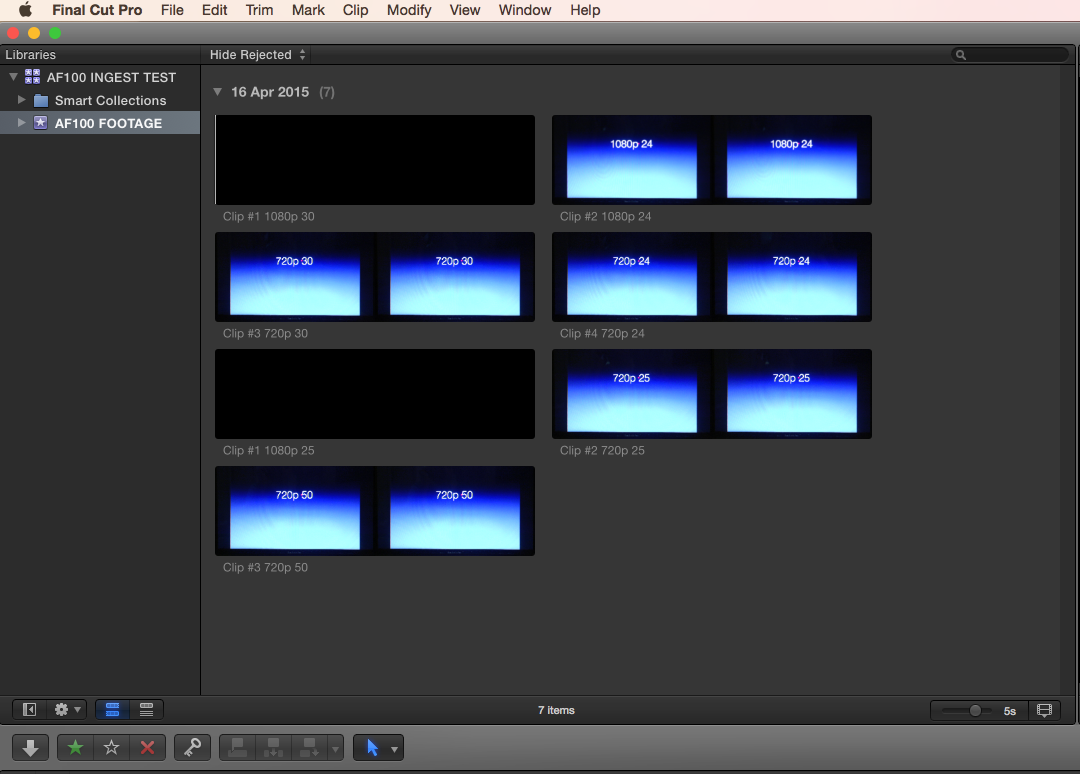This screenshot has height=774, width=1080.
Task: Mark selection as Favorite with green star
Action: pos(75,747)
